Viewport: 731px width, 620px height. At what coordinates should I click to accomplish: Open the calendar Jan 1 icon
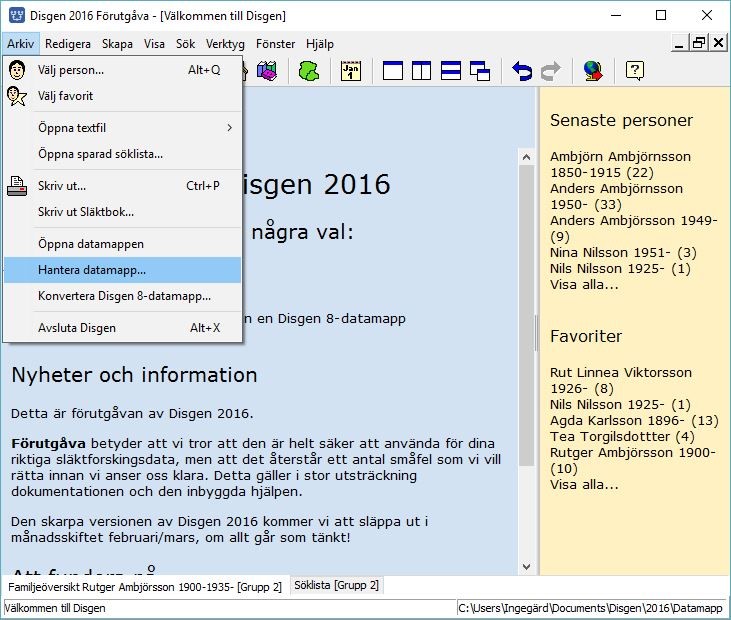(x=351, y=71)
